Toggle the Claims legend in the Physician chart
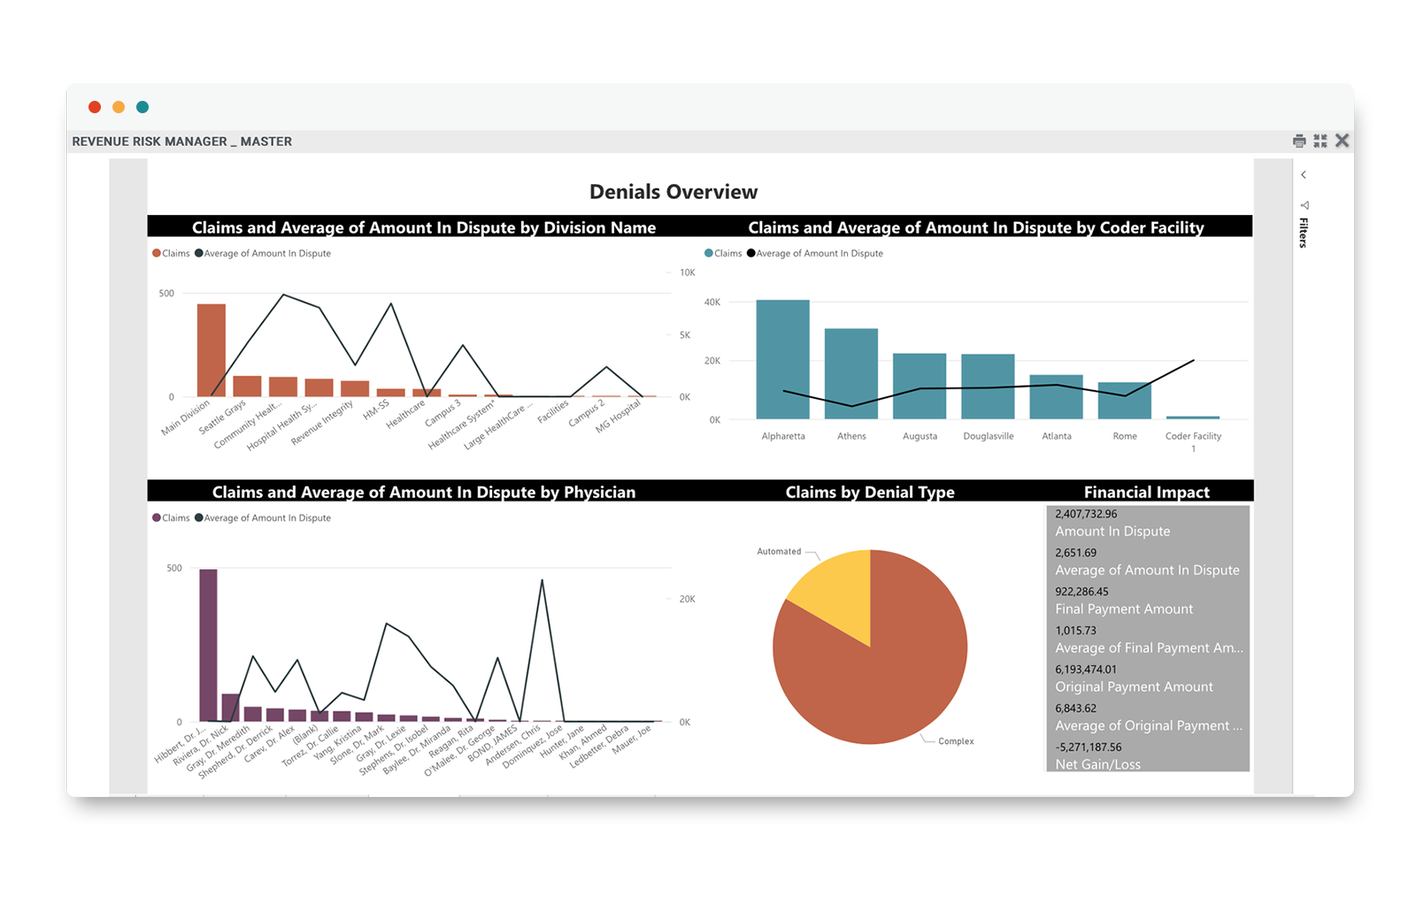The width and height of the screenshot is (1416, 904). point(172,517)
